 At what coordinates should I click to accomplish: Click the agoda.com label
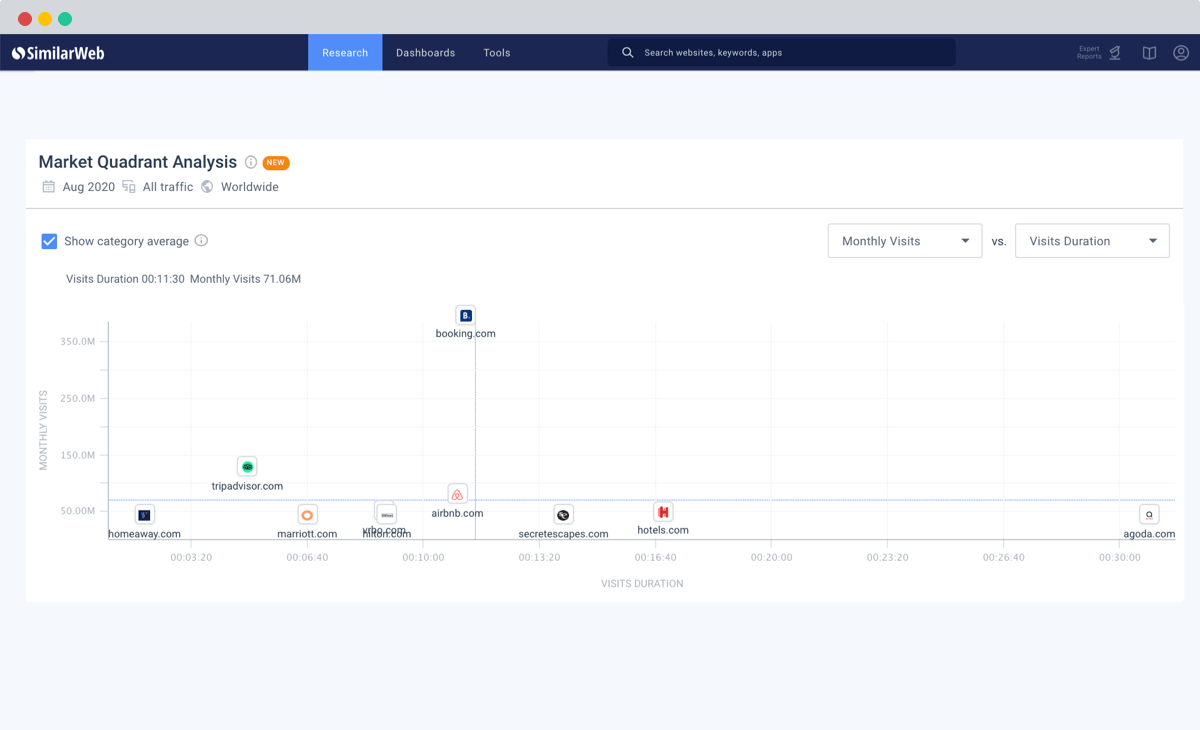pos(1149,534)
